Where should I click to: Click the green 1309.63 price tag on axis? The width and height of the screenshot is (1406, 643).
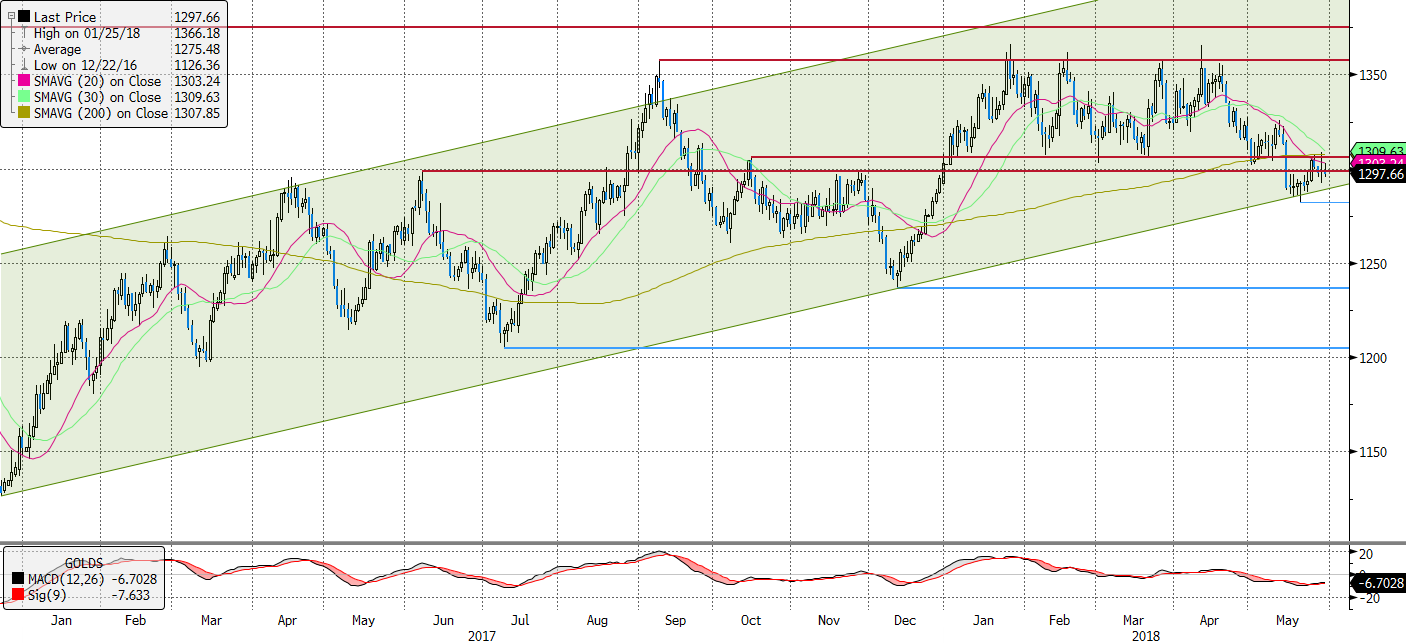point(1378,151)
